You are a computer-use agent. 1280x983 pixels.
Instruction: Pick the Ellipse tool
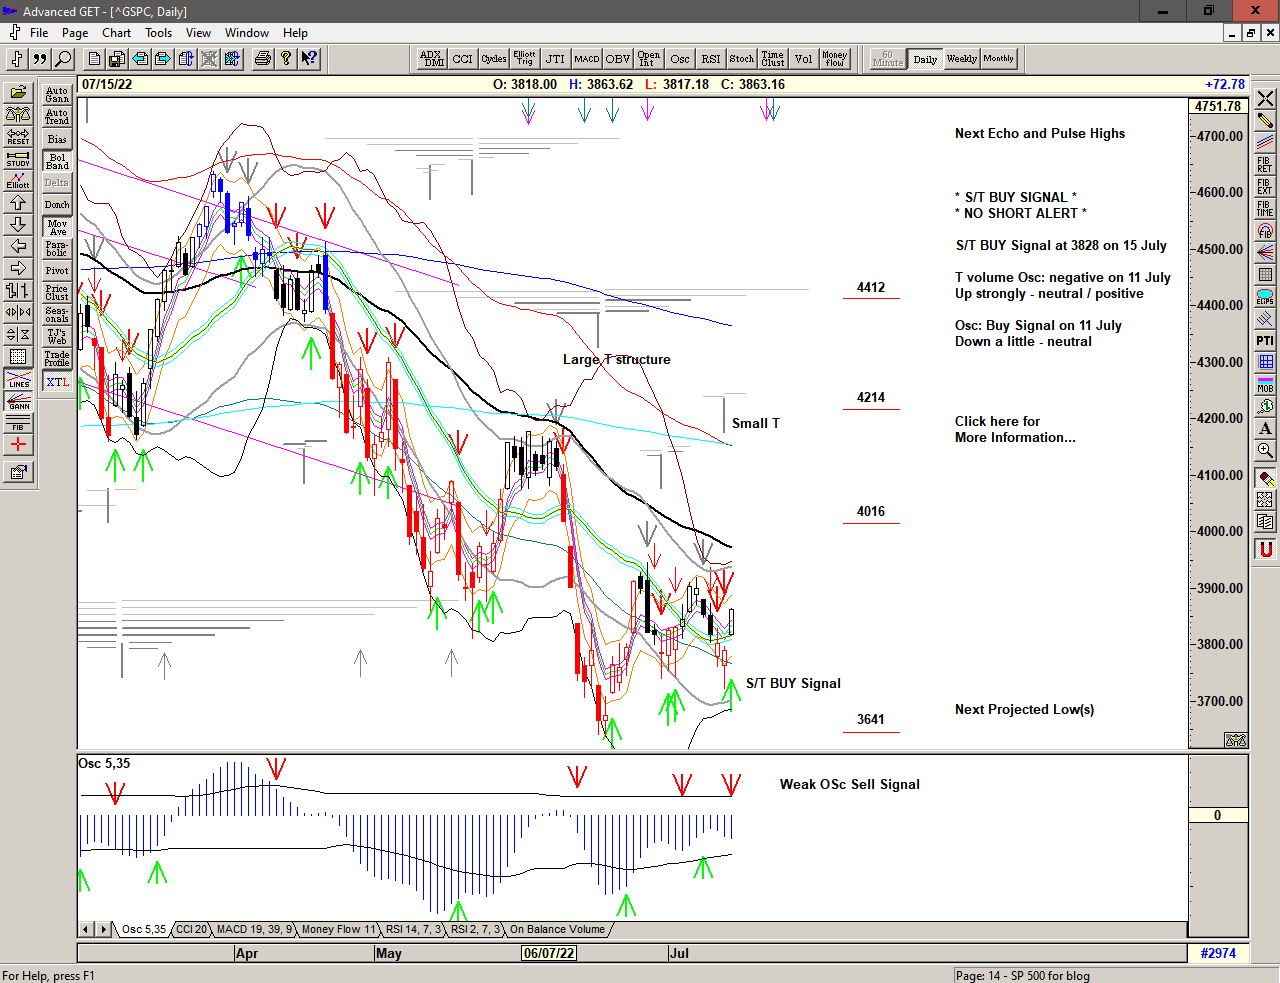1265,297
